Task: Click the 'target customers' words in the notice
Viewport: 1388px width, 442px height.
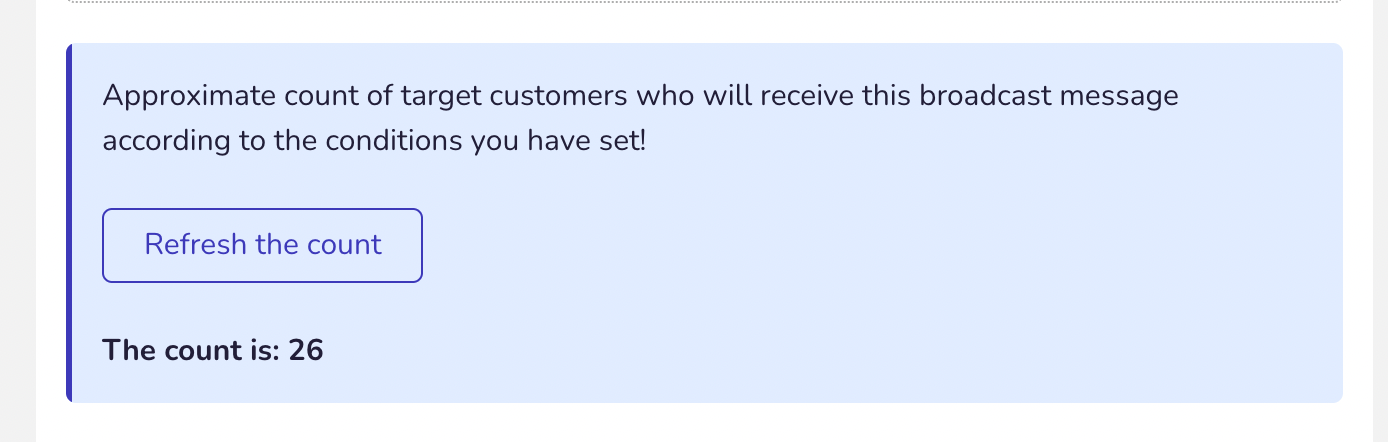Action: 514,96
